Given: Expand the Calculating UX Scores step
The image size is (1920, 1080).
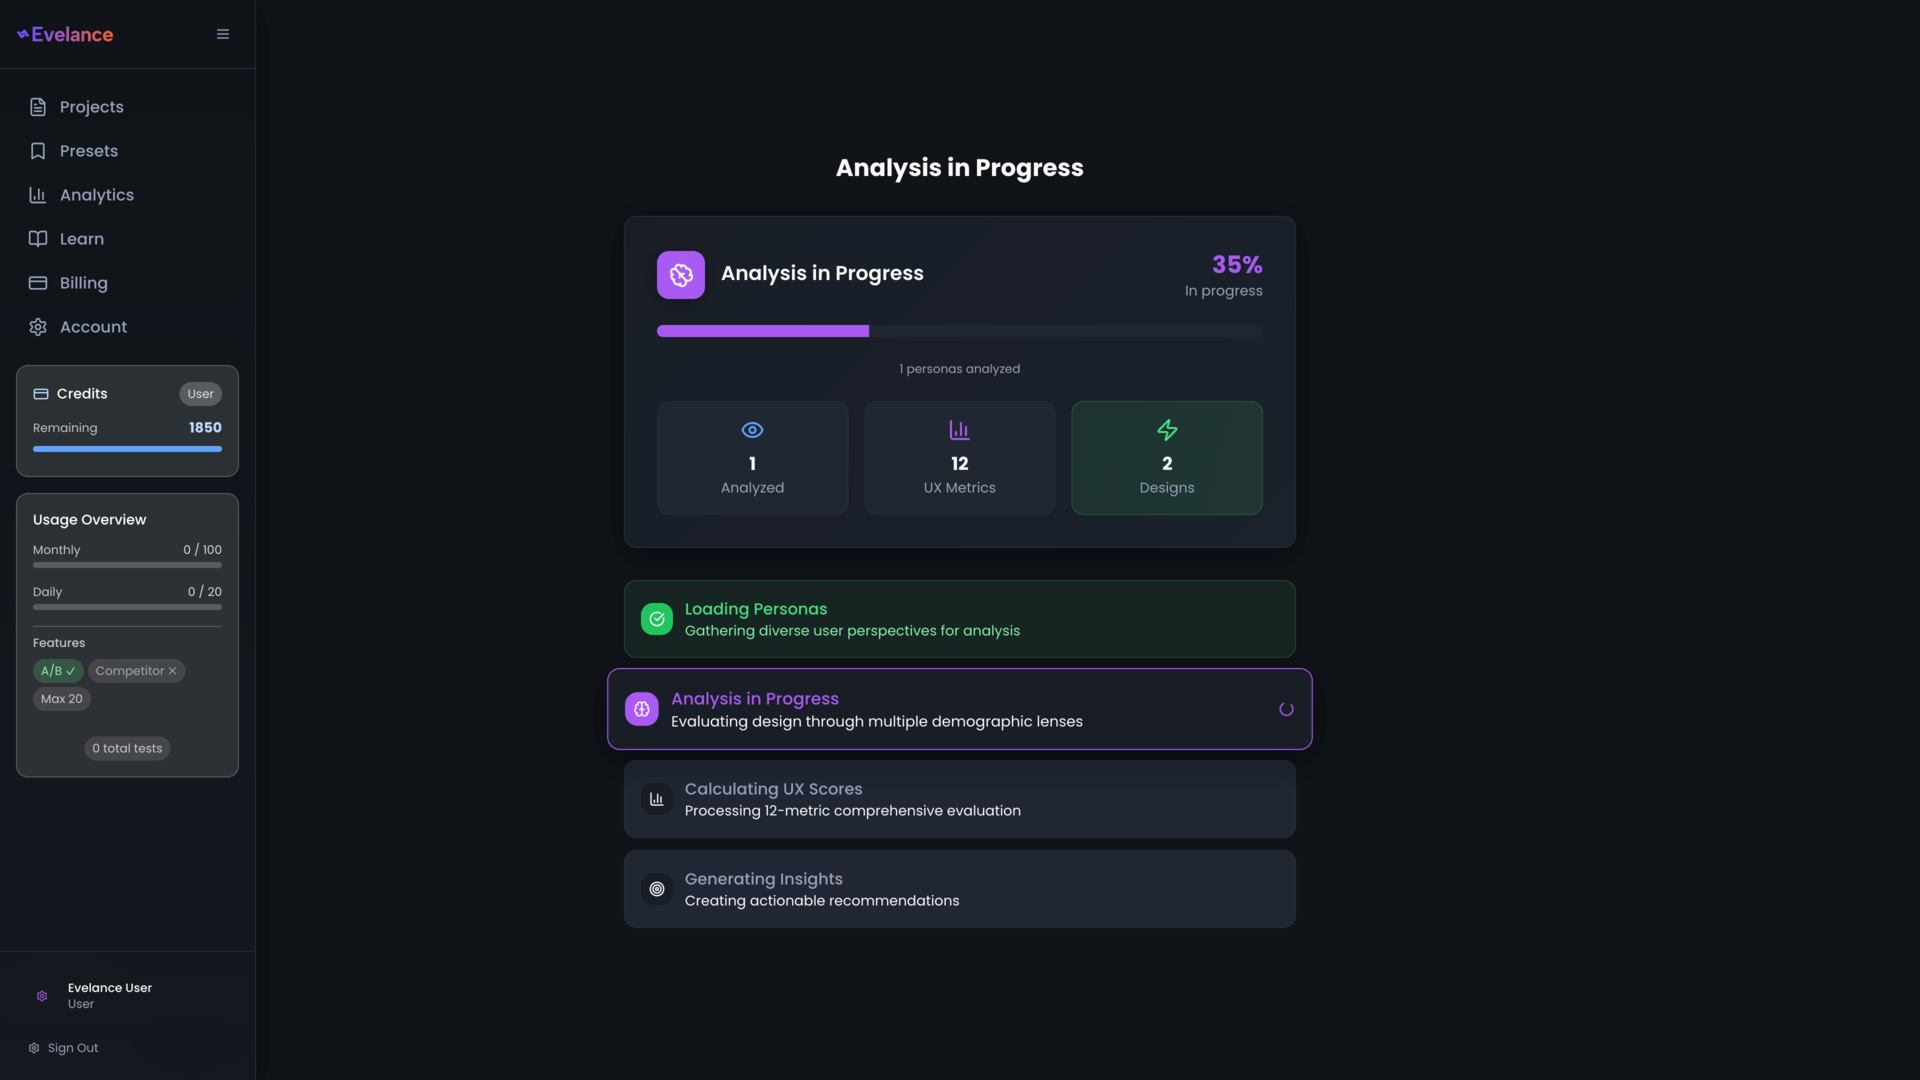Looking at the screenshot, I should [x=959, y=799].
